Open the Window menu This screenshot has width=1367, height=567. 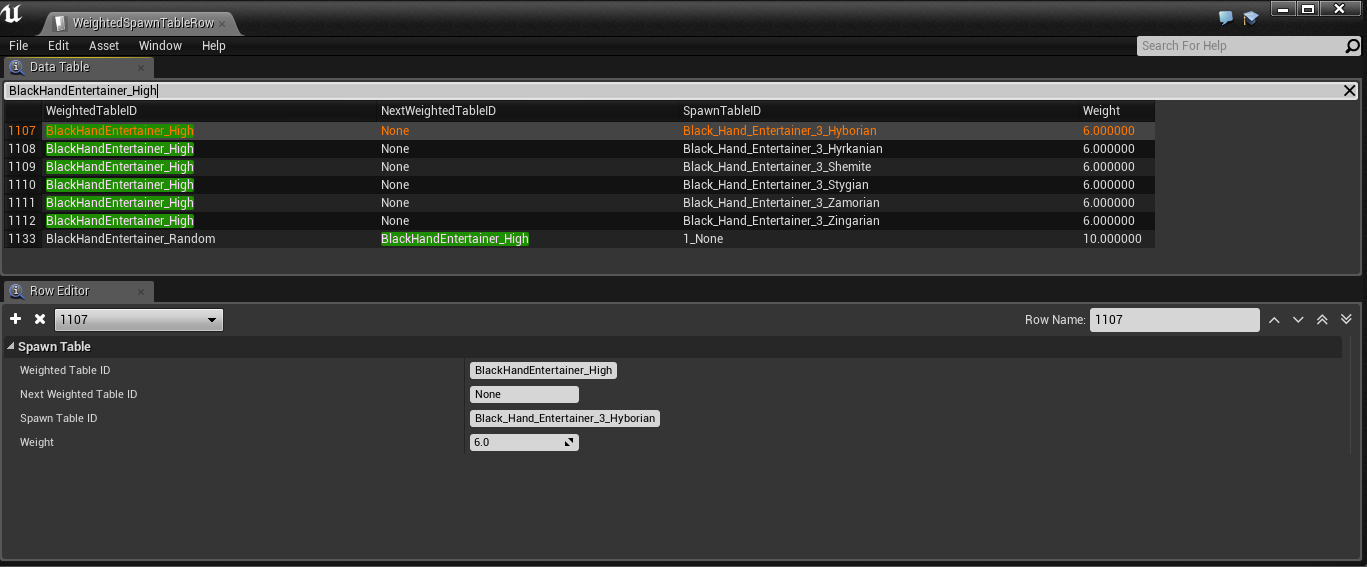(x=160, y=46)
